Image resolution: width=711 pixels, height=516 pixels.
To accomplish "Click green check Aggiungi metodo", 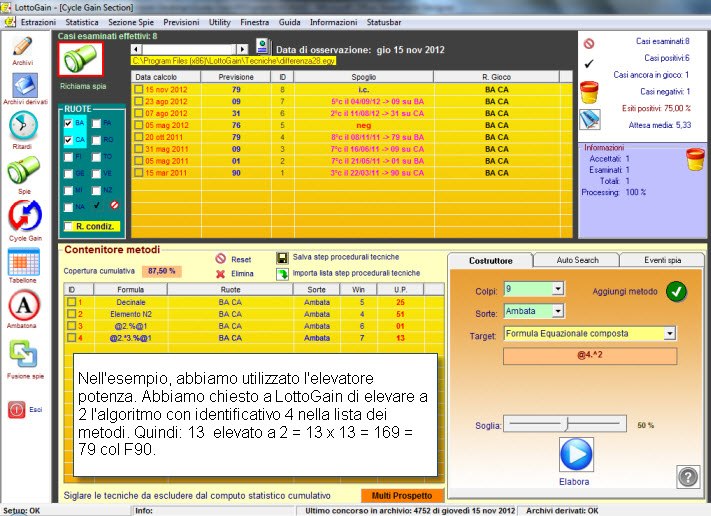I will coord(676,292).
